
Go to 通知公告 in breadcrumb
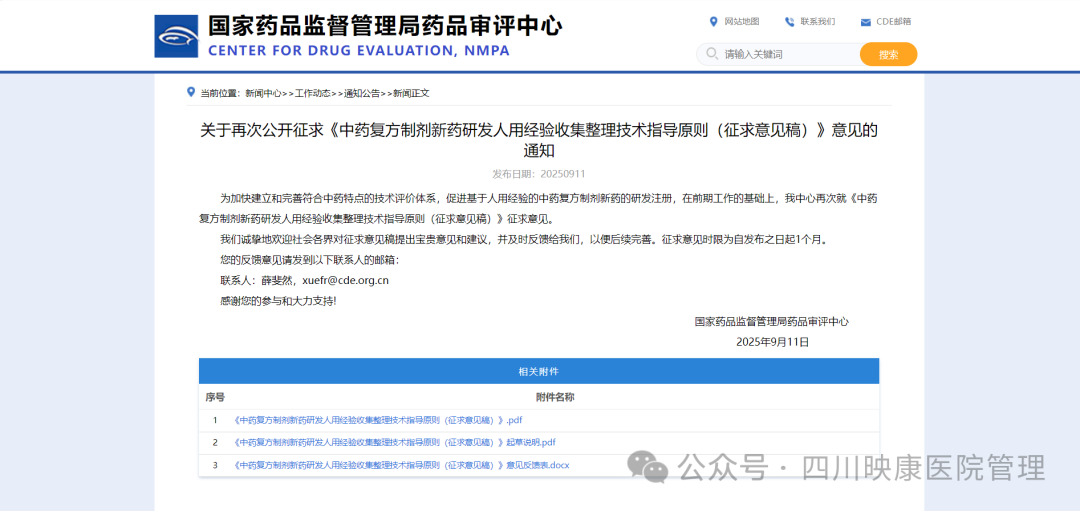(362, 93)
